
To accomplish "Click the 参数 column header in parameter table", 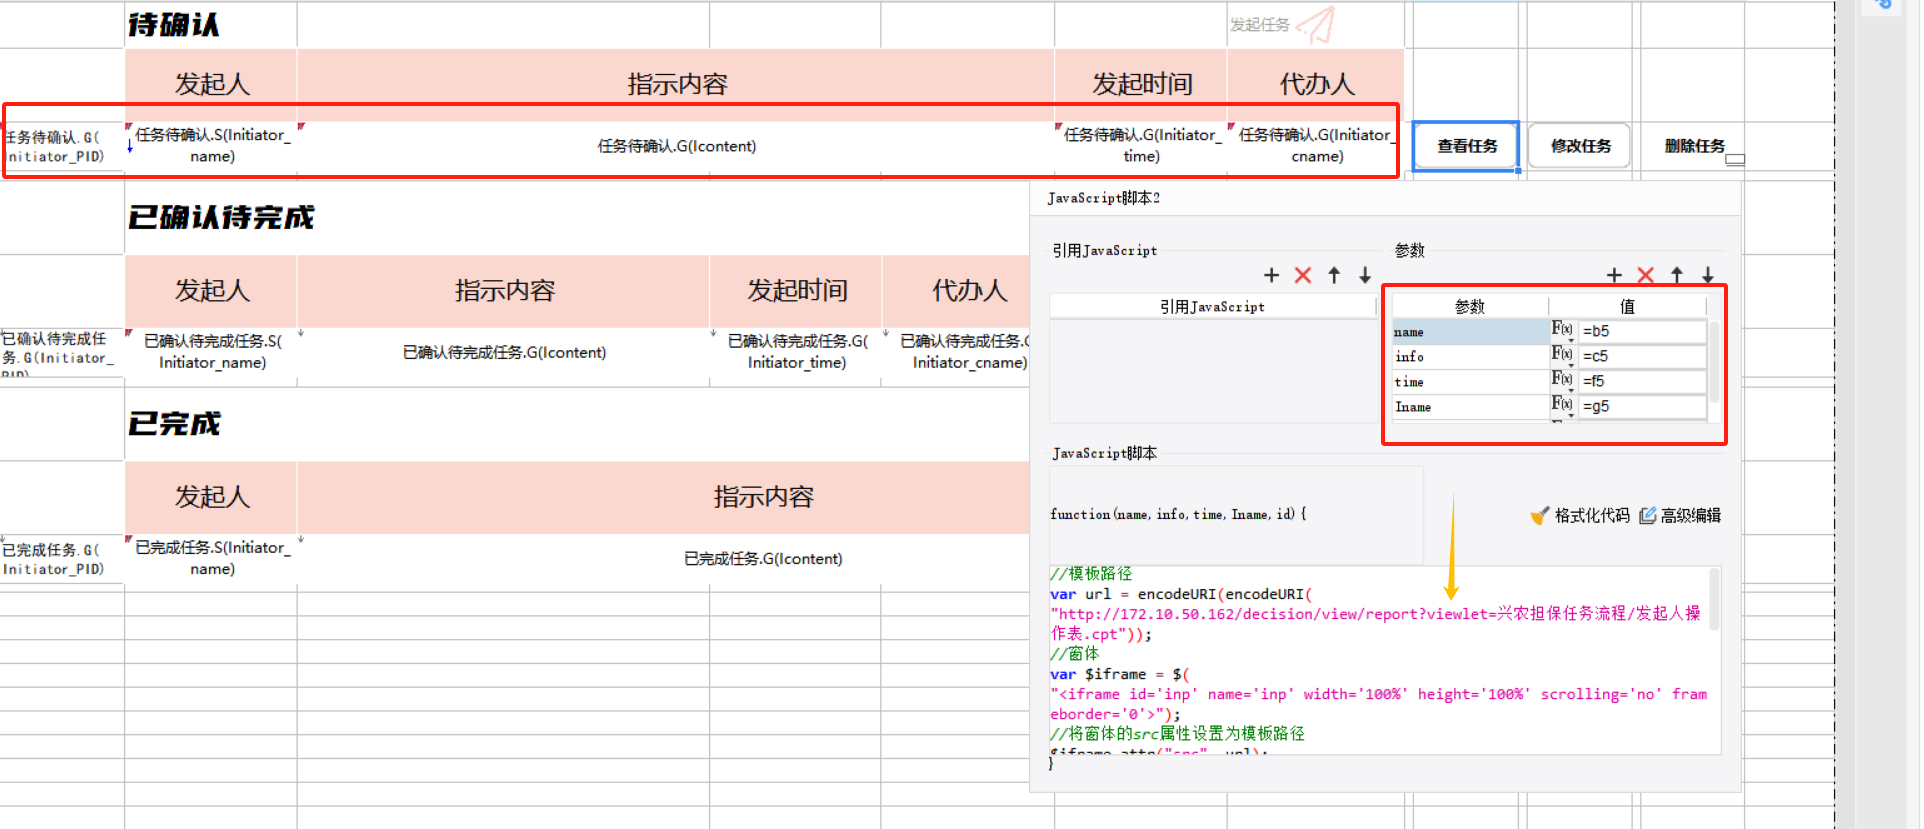I will click(1470, 306).
